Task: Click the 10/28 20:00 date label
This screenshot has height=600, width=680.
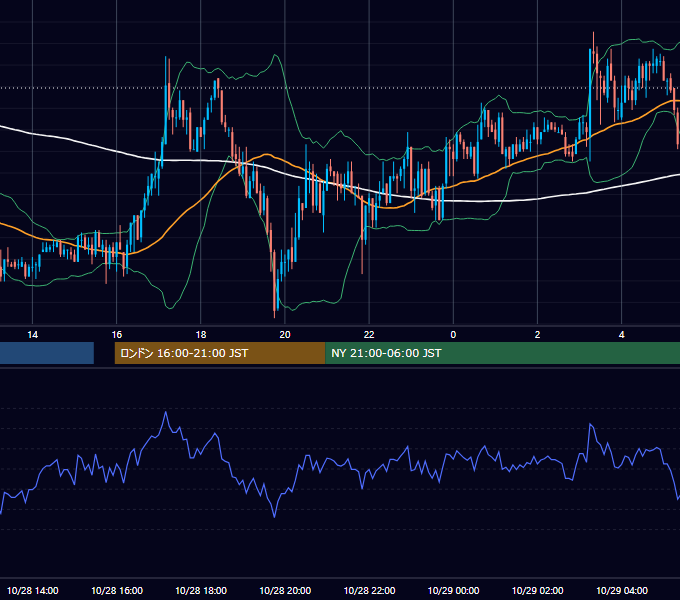Action: click(285, 590)
